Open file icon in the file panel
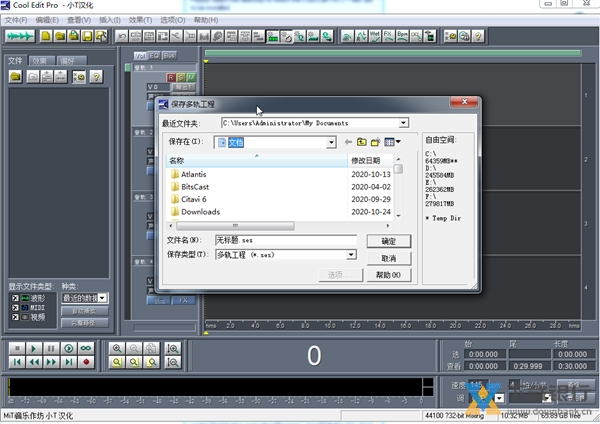 coord(15,77)
